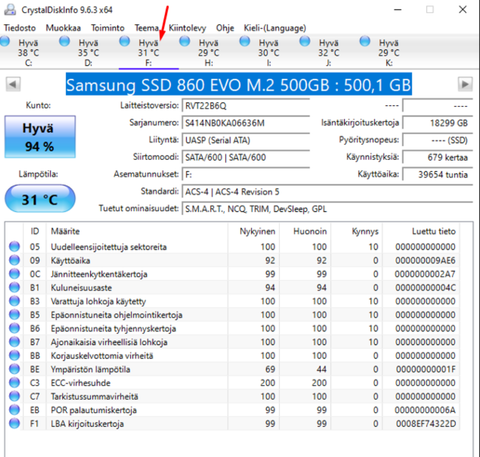Select drive H: at 29 °C

pos(209,52)
